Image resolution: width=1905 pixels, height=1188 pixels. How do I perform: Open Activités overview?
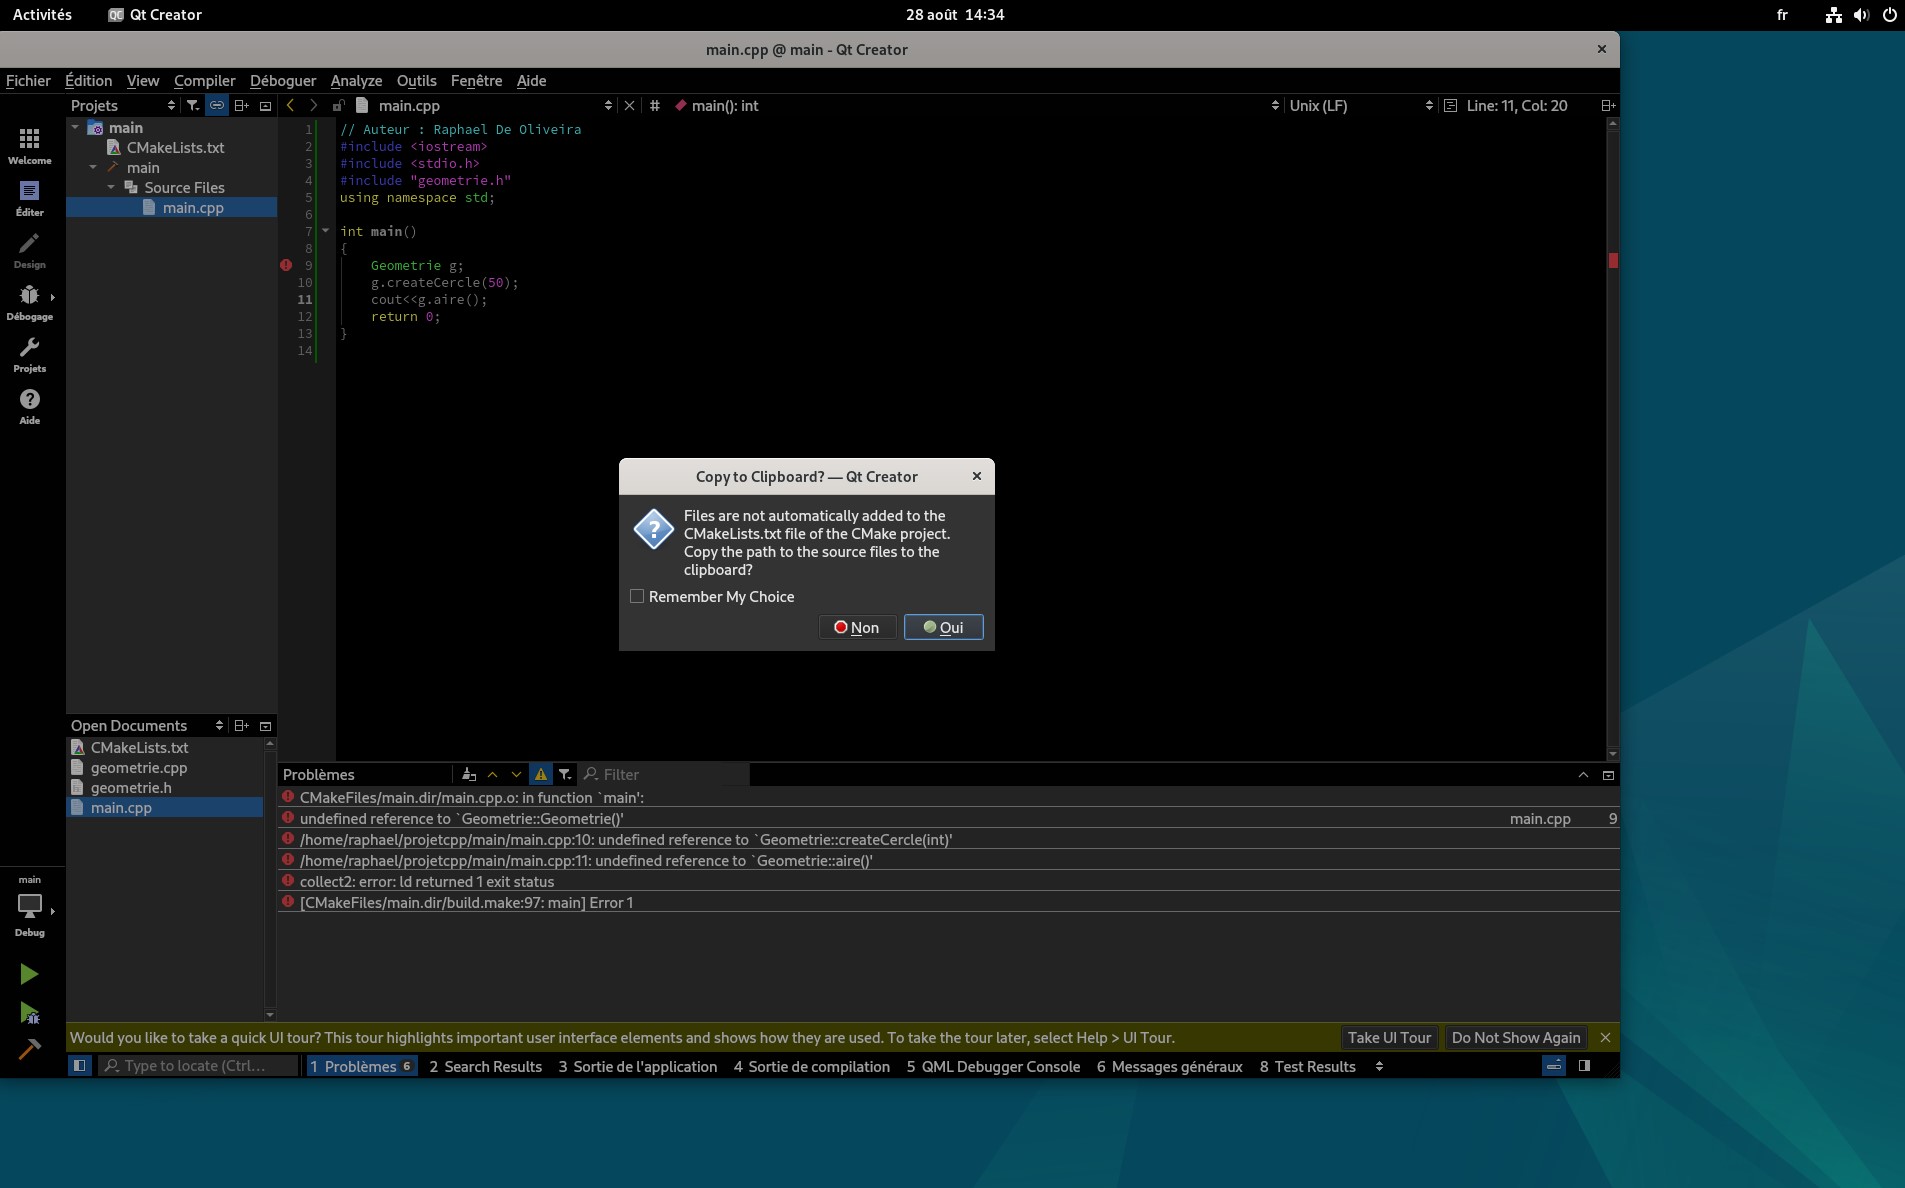(42, 14)
